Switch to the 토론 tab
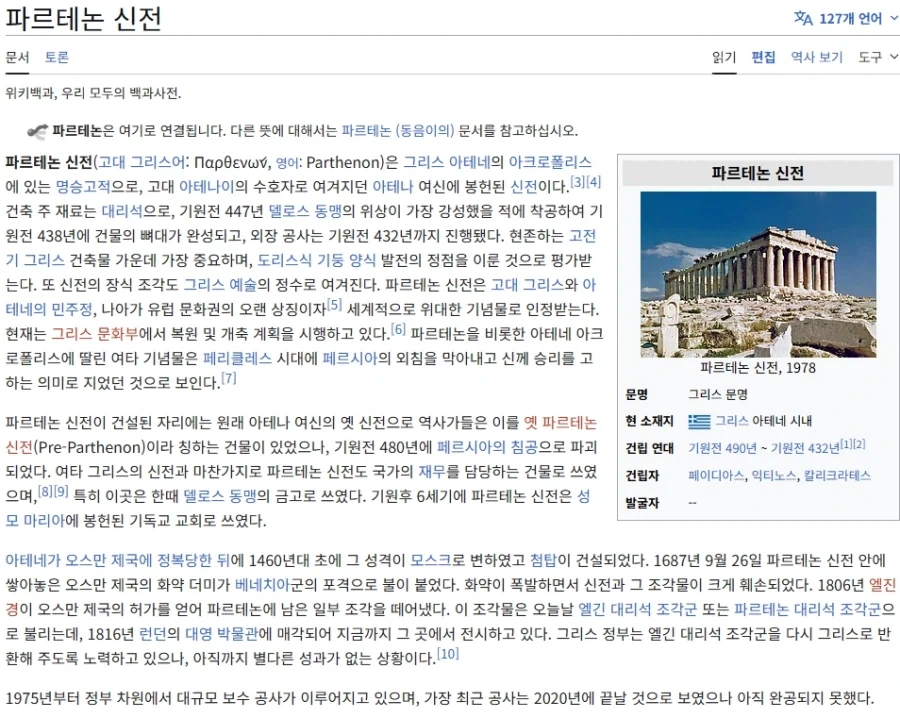The image size is (900, 718). tap(57, 57)
